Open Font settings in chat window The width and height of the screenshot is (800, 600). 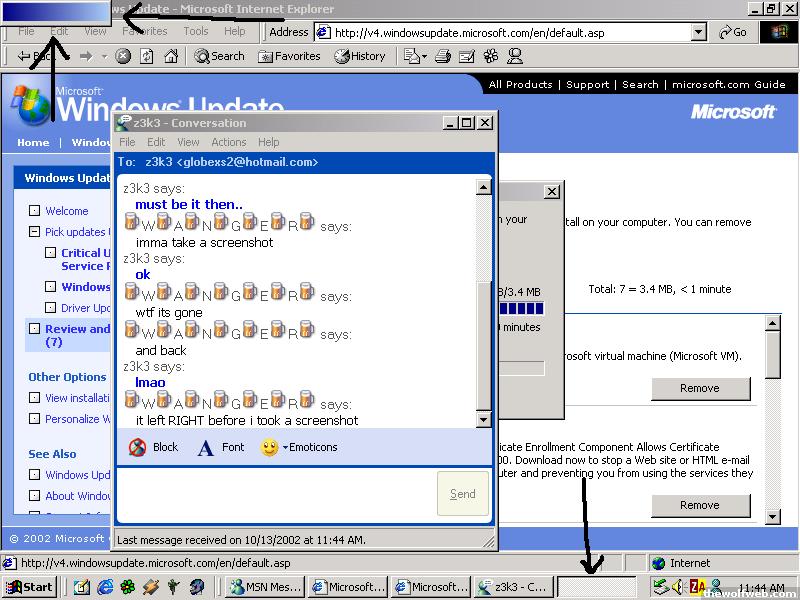pos(220,447)
